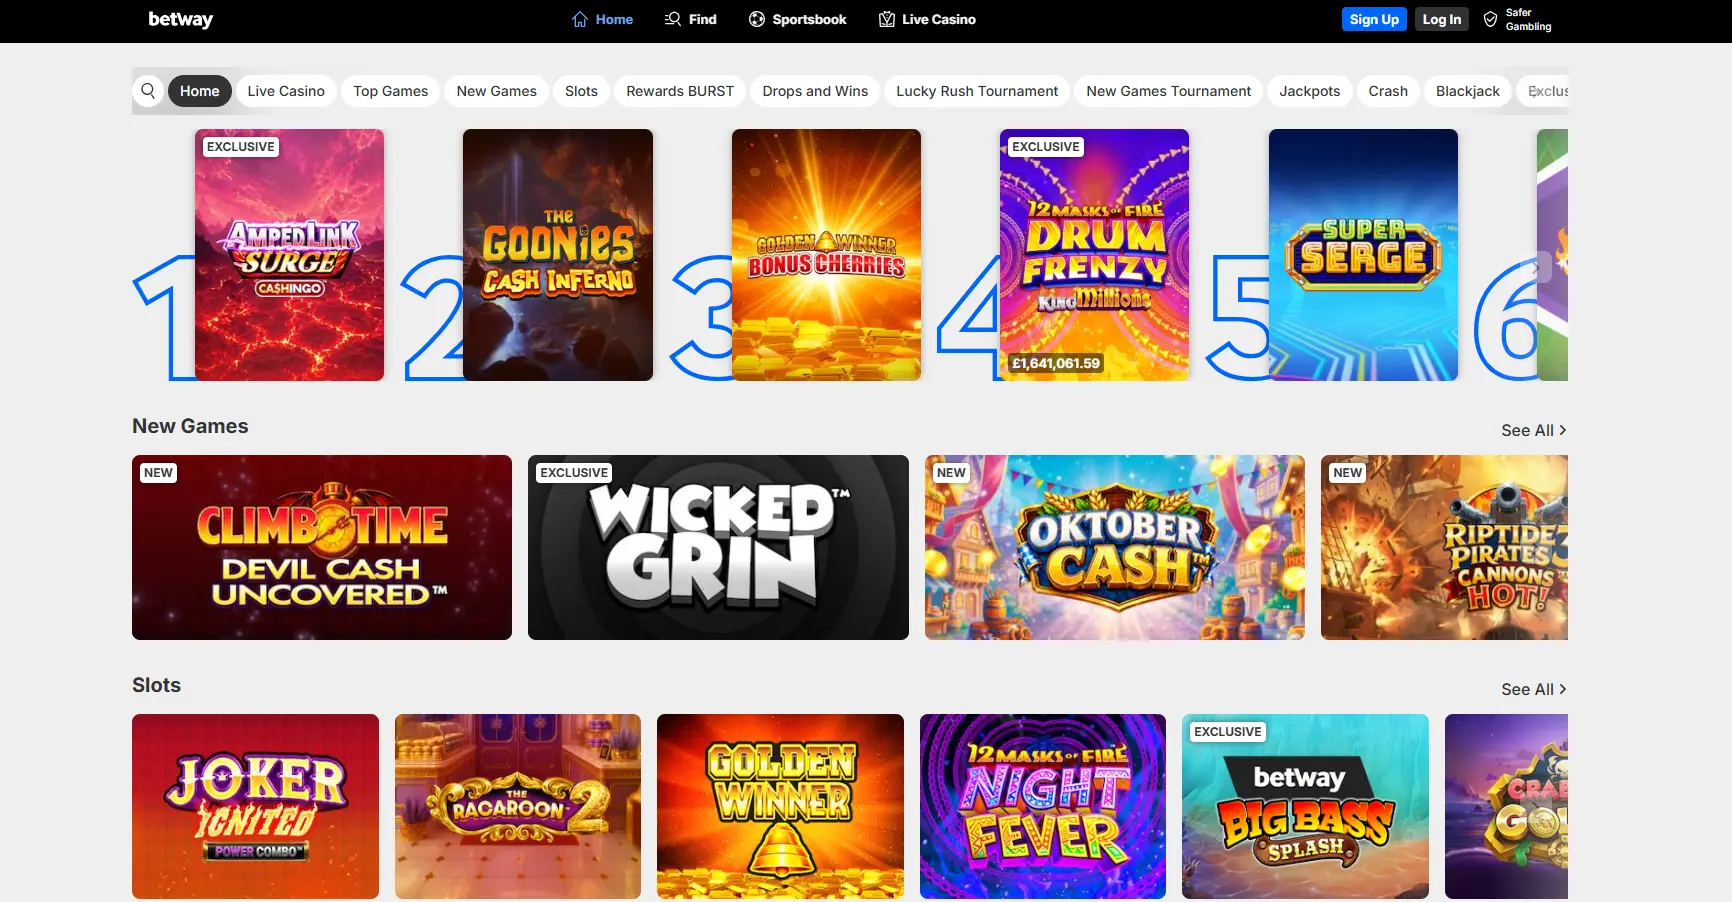Image resolution: width=1732 pixels, height=902 pixels.
Task: Open 12 Masks of Fire Drum Frenzy
Action: (x=1095, y=255)
